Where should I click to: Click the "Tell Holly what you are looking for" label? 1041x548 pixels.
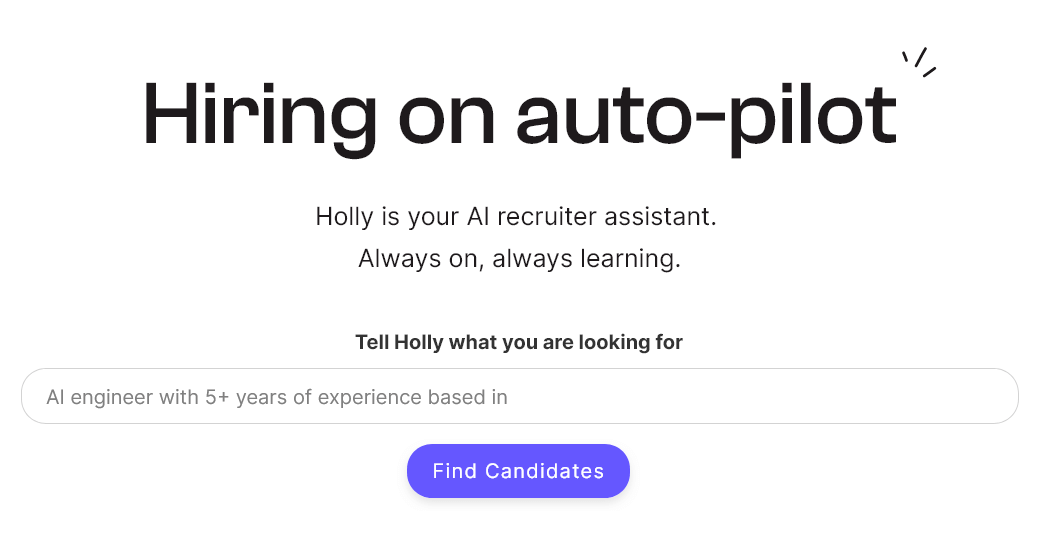coord(519,343)
